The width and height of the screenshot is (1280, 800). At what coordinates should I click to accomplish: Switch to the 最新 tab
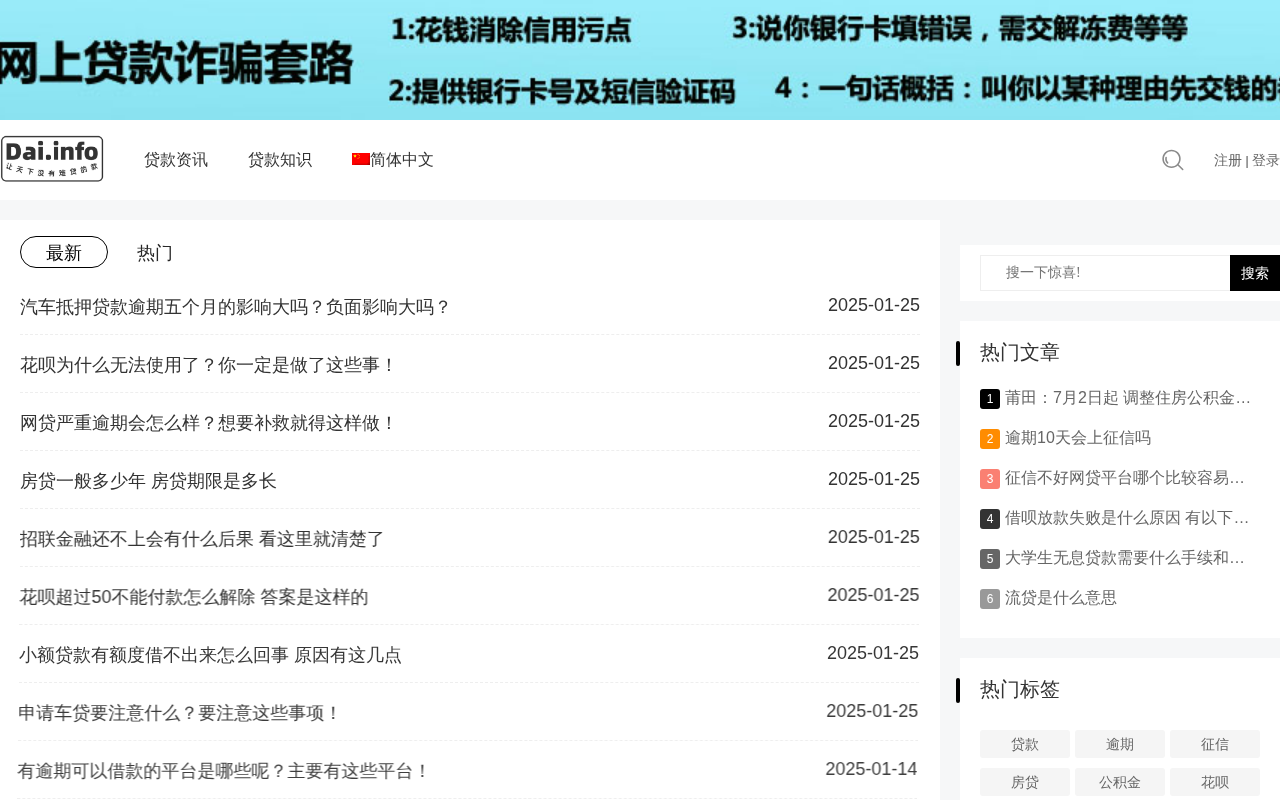(64, 252)
